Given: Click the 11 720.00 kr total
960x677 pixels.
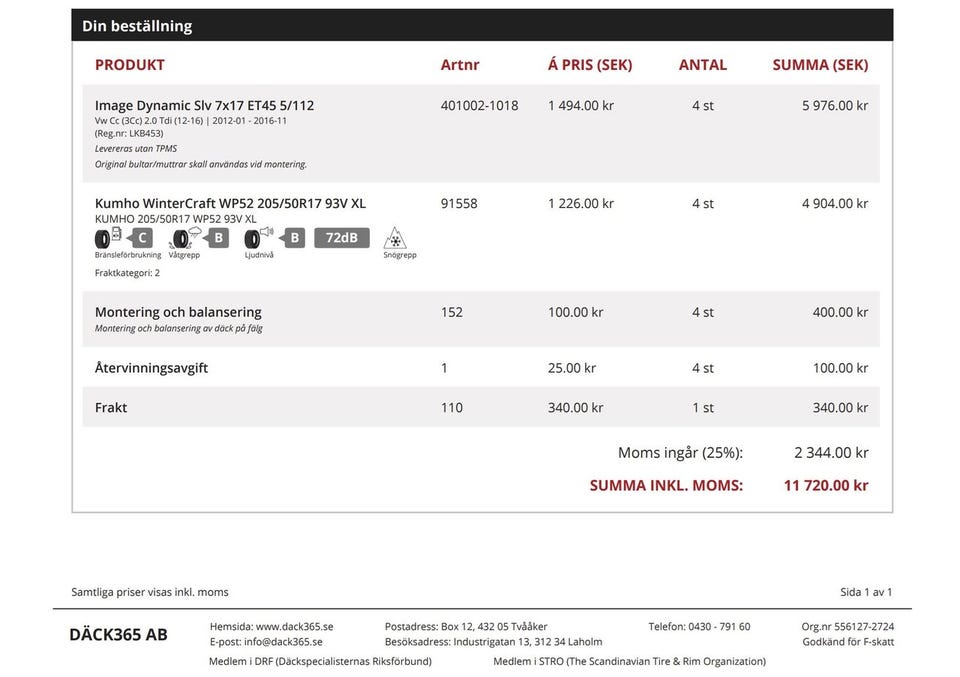Looking at the screenshot, I should (x=826, y=485).
